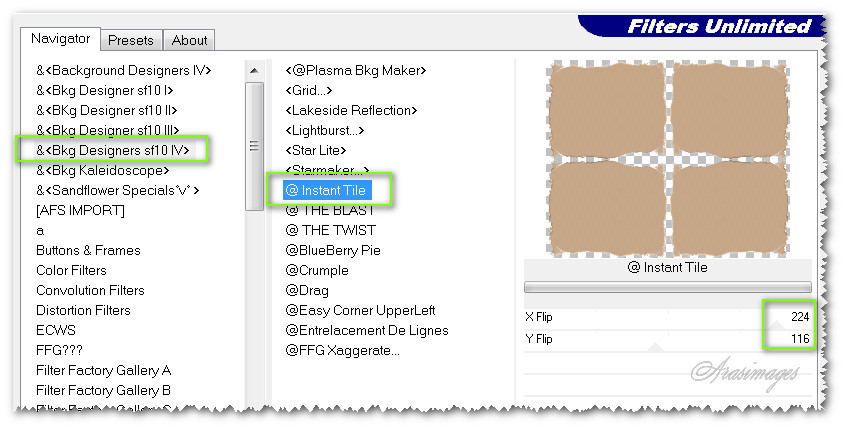The width and height of the screenshot is (847, 431).
Task: Click the Y Flip slider handle
Action: pyautogui.click(x=655, y=347)
